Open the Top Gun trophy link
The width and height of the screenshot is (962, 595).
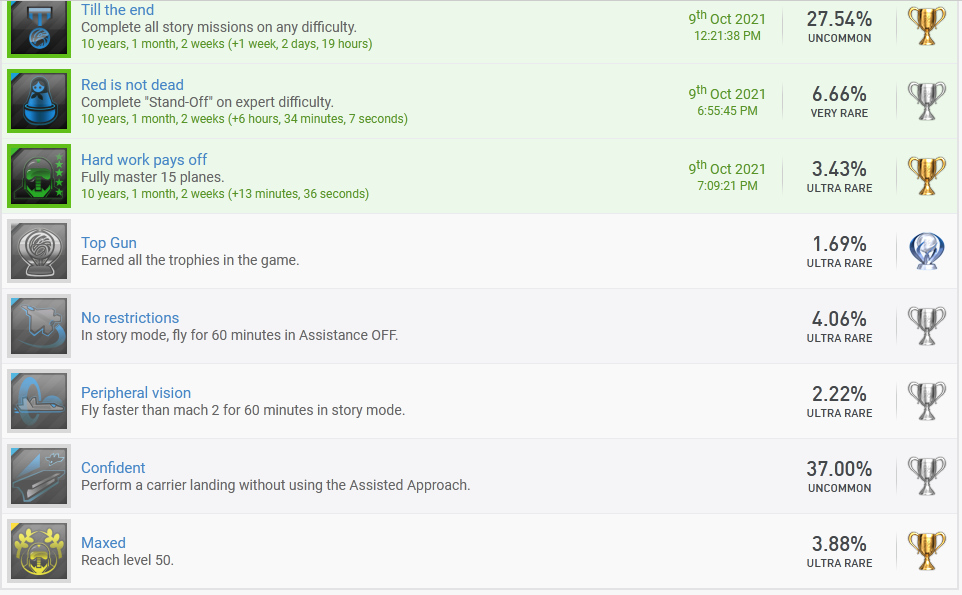pos(109,243)
